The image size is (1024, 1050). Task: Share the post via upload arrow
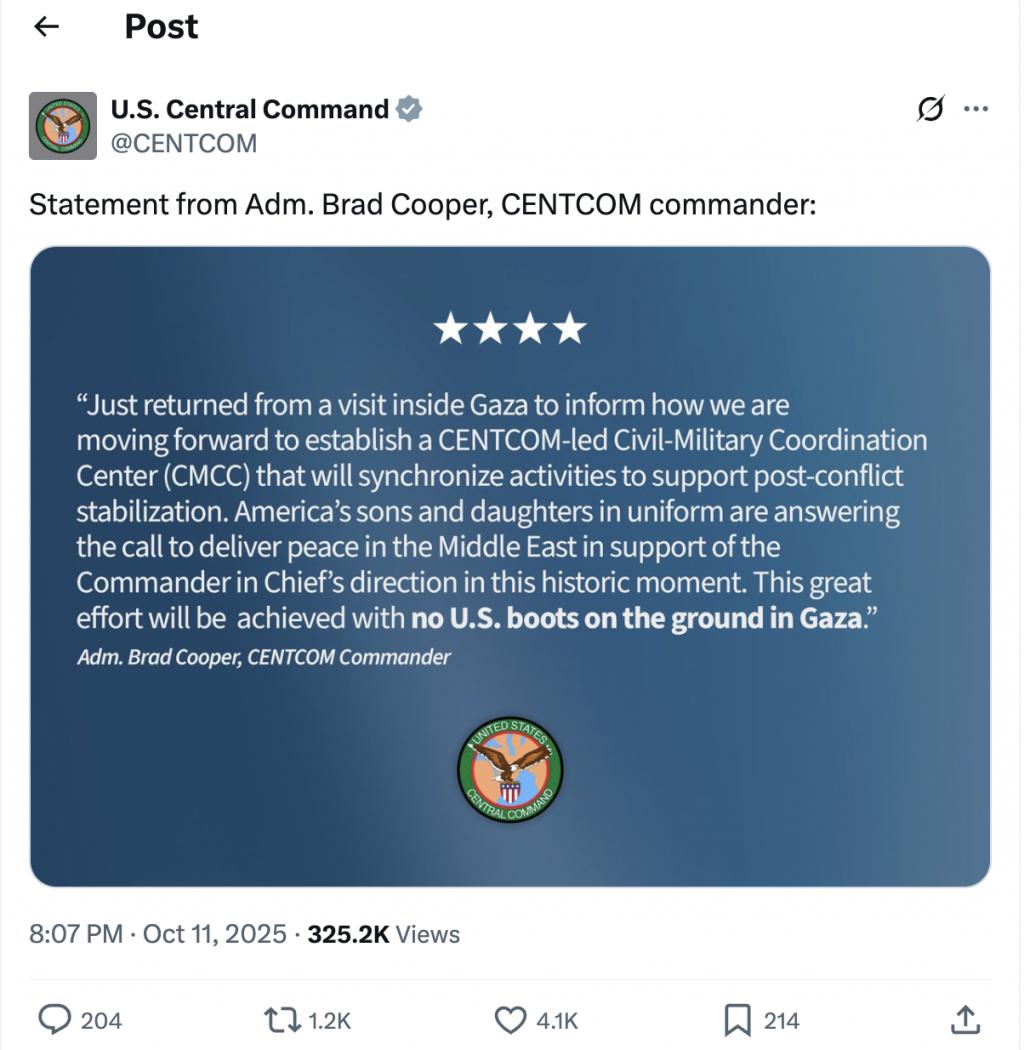964,1020
